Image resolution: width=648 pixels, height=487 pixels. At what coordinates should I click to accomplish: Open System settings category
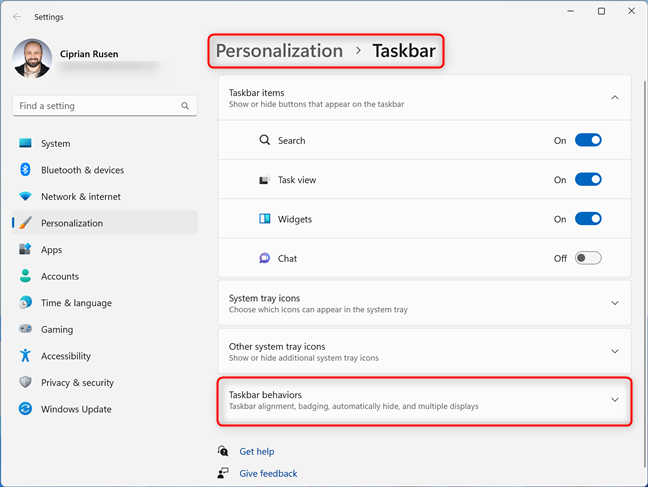pyautogui.click(x=105, y=143)
